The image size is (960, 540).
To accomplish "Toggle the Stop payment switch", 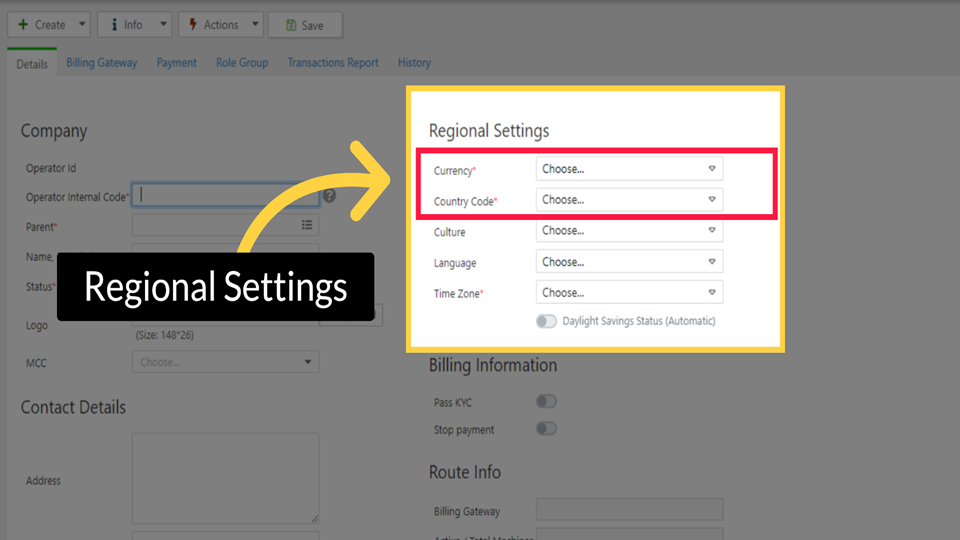I will click(546, 429).
